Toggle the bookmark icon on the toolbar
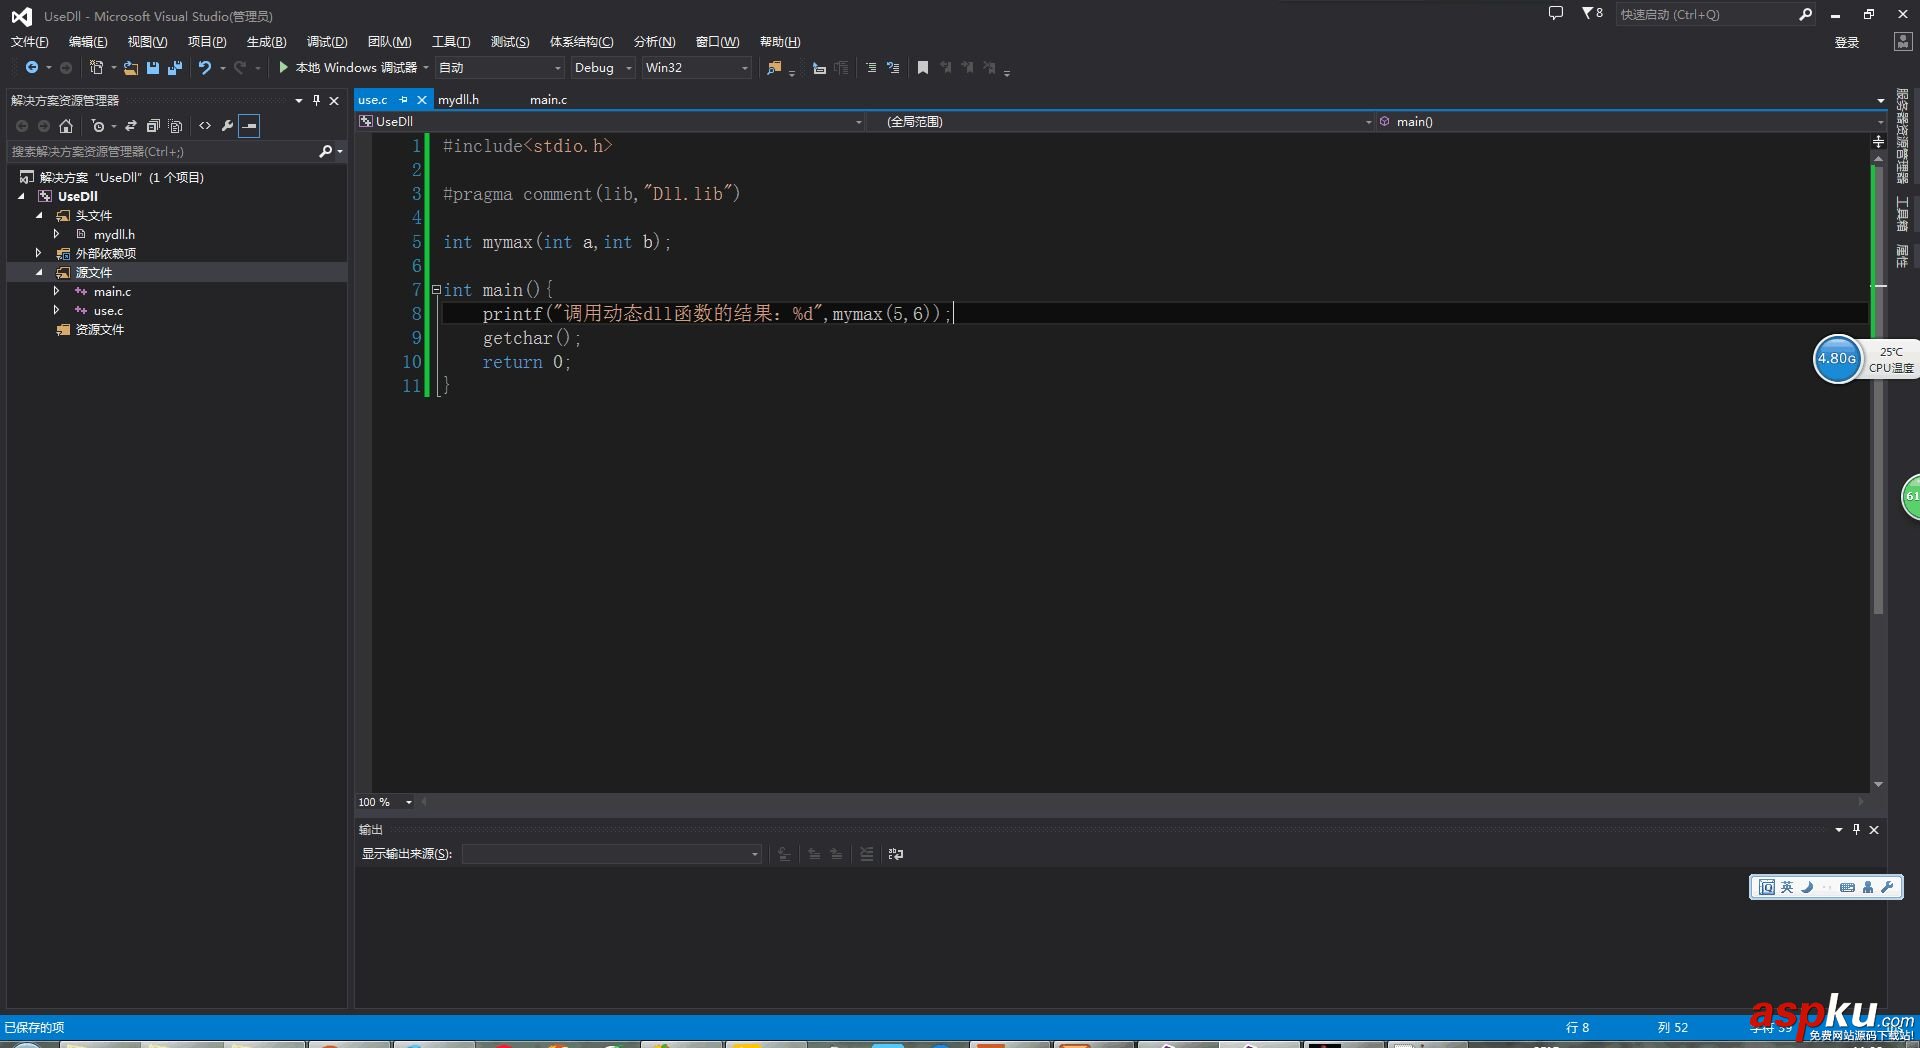 (922, 67)
